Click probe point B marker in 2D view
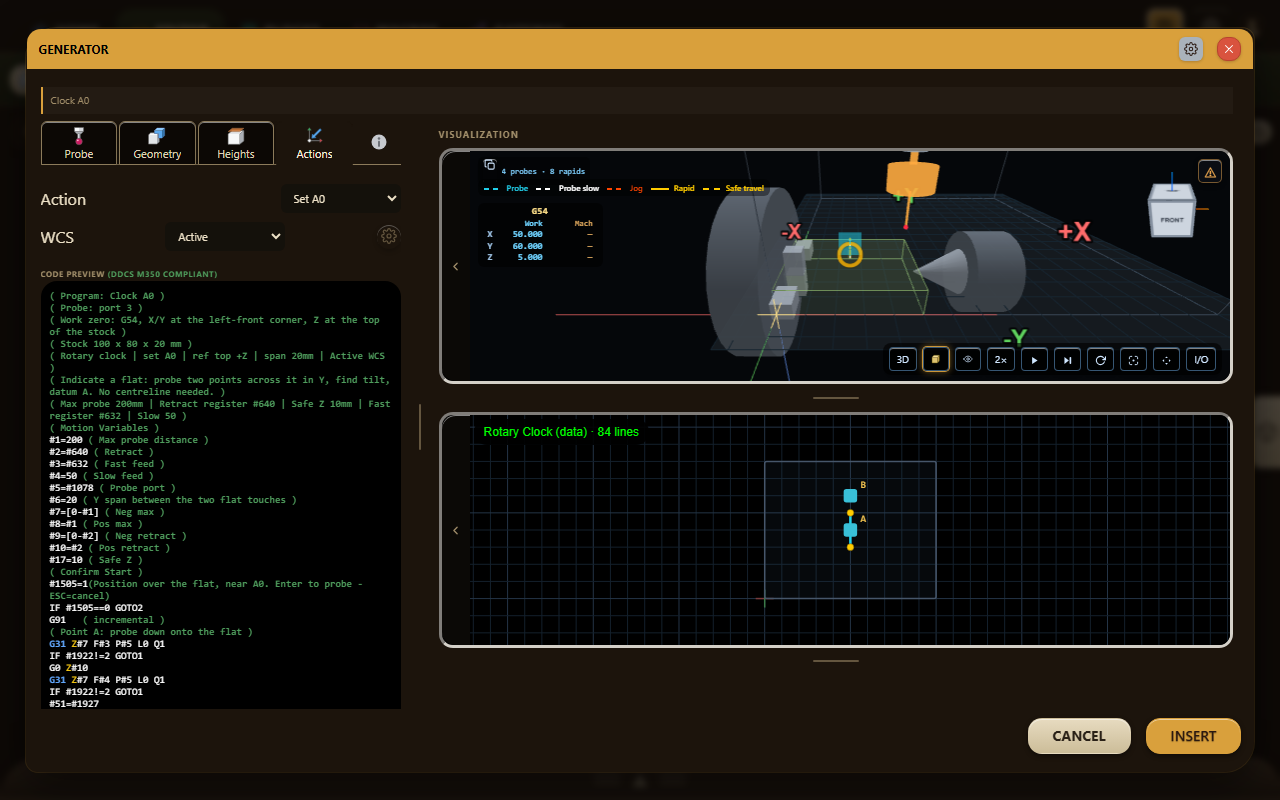Screen dimensions: 1280x800 (850, 495)
